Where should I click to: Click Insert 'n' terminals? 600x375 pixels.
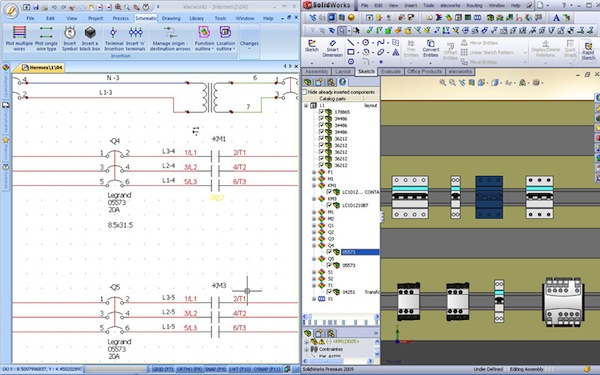(135, 38)
